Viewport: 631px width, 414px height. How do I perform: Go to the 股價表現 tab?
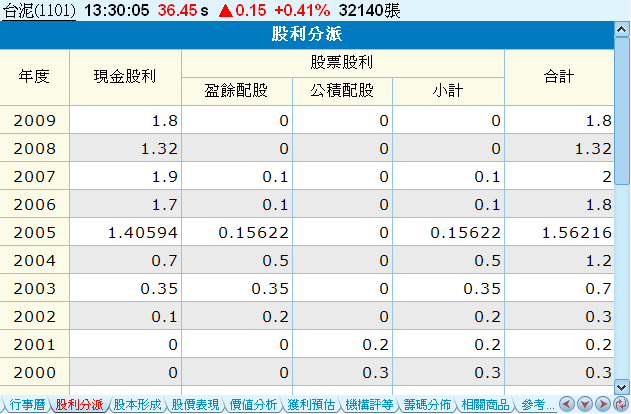pos(195,405)
